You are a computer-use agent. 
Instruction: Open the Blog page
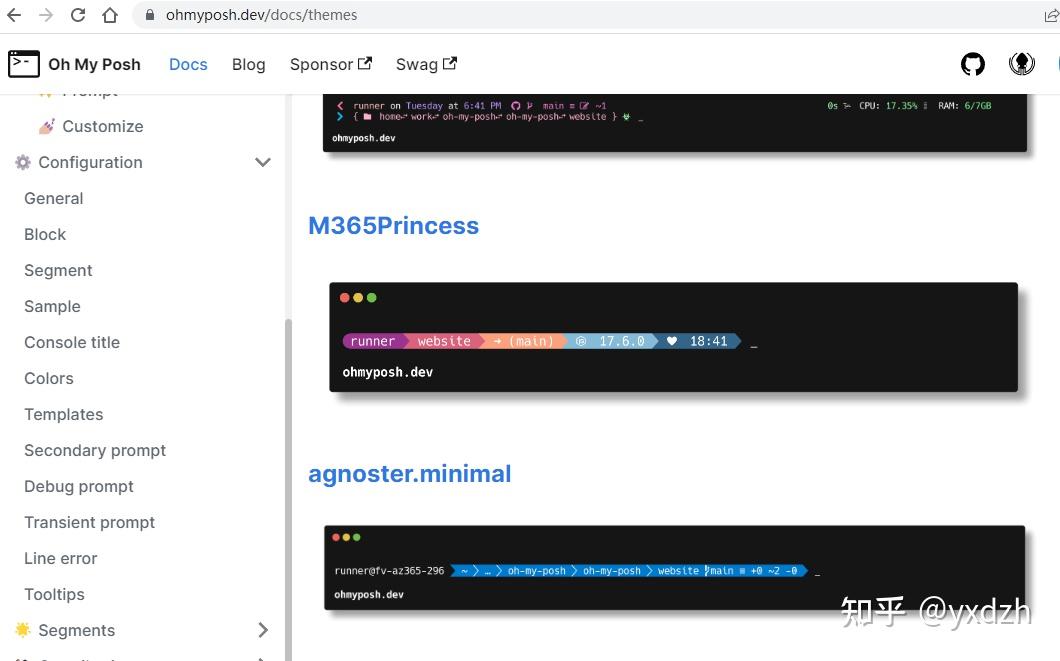point(248,63)
